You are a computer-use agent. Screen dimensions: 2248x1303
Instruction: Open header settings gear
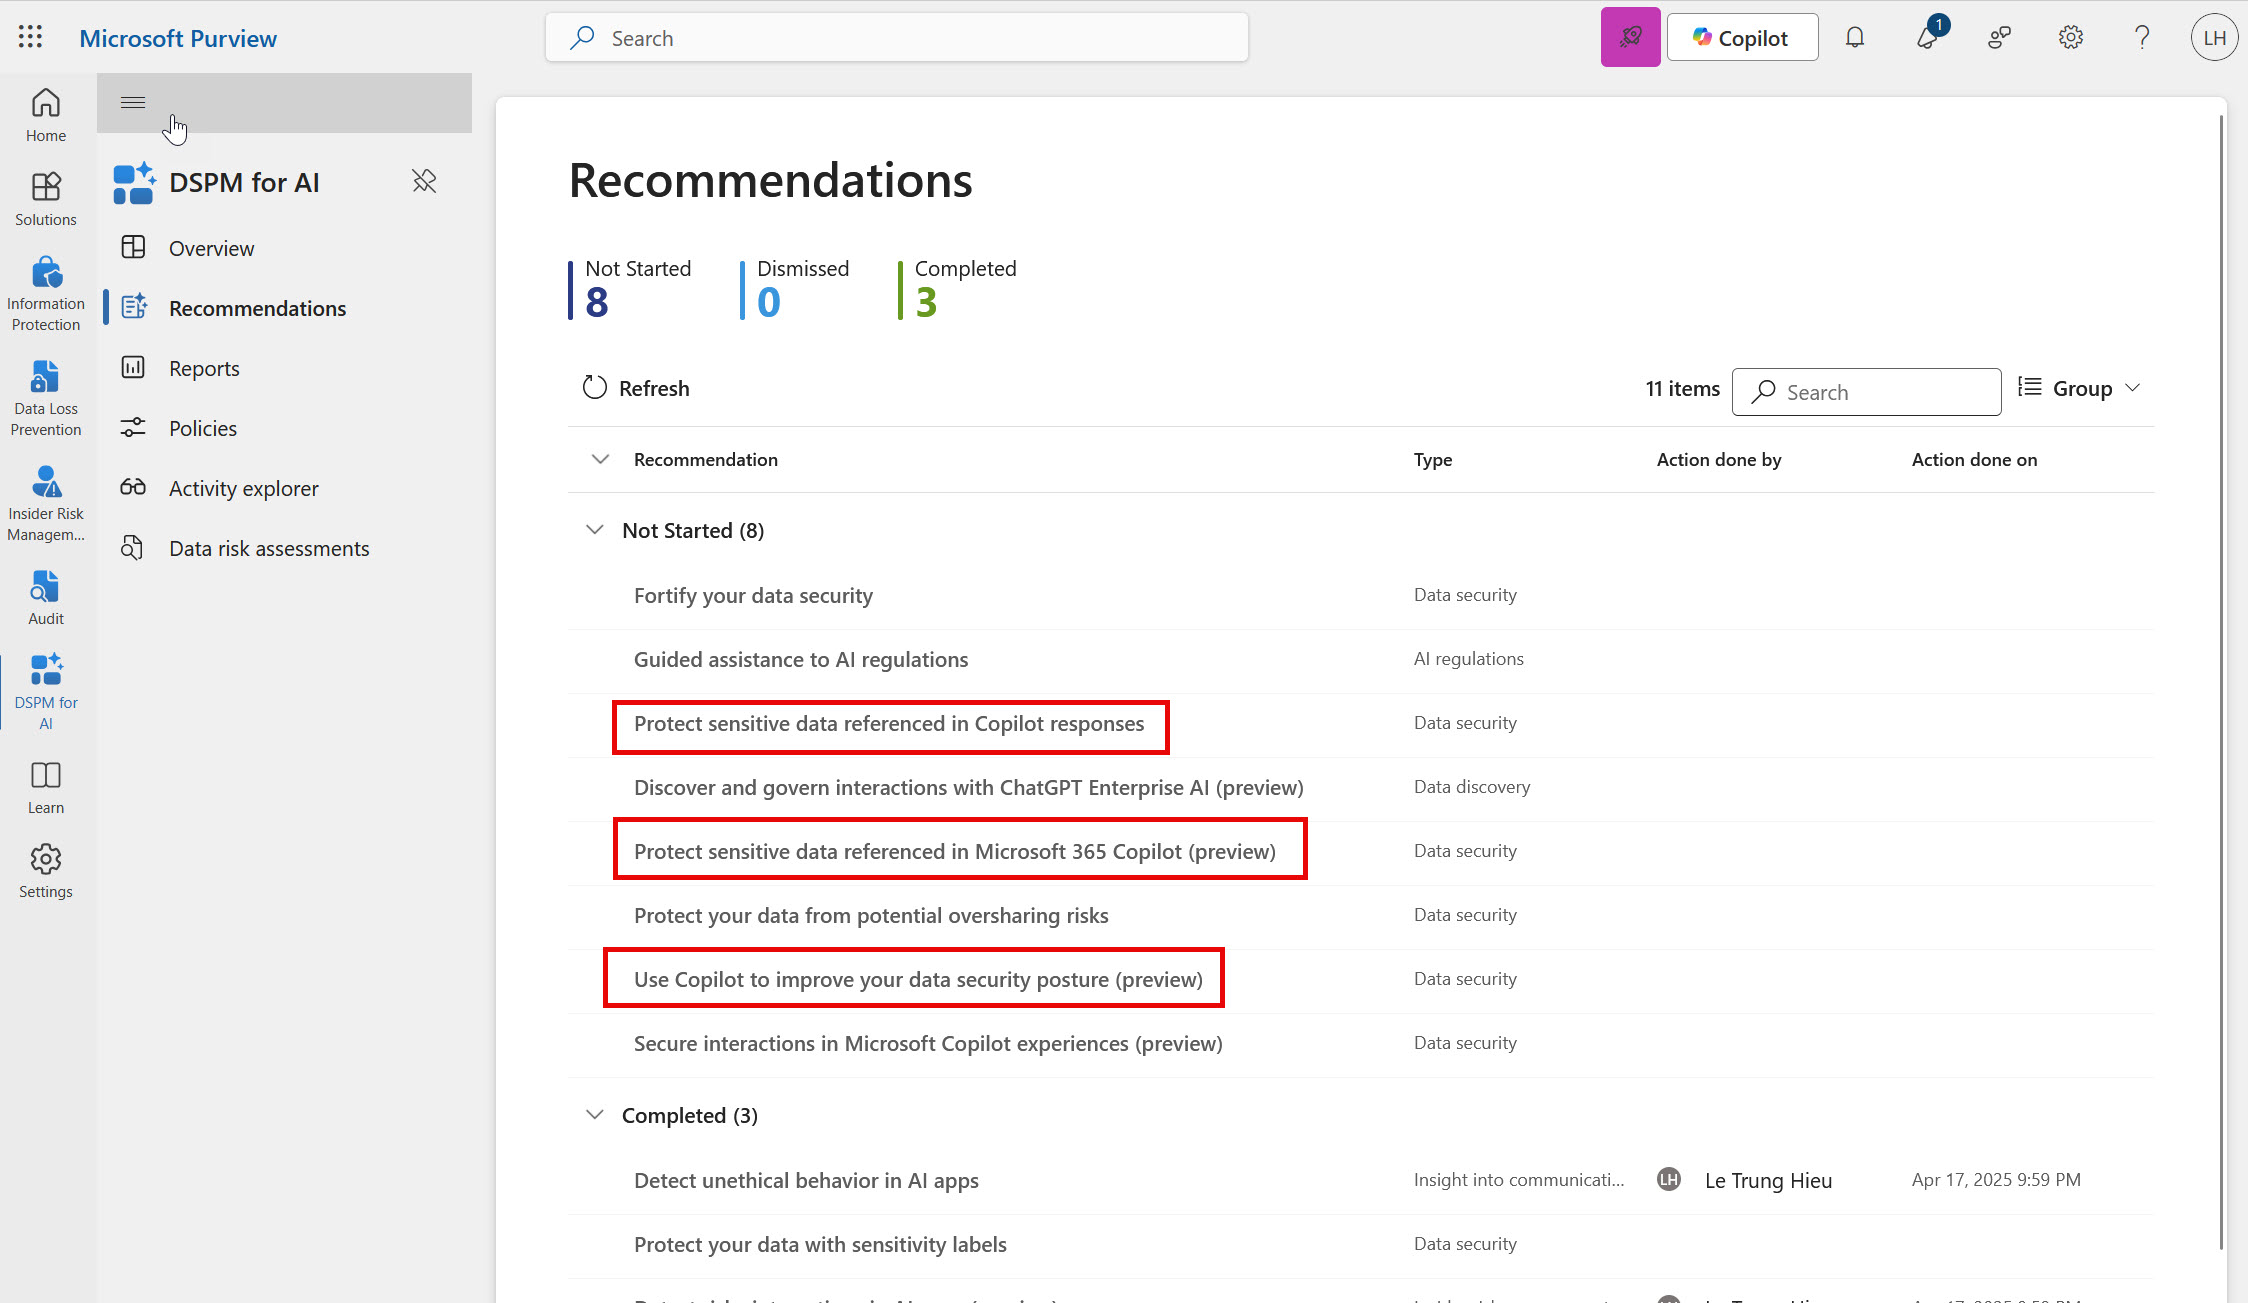2071,37
